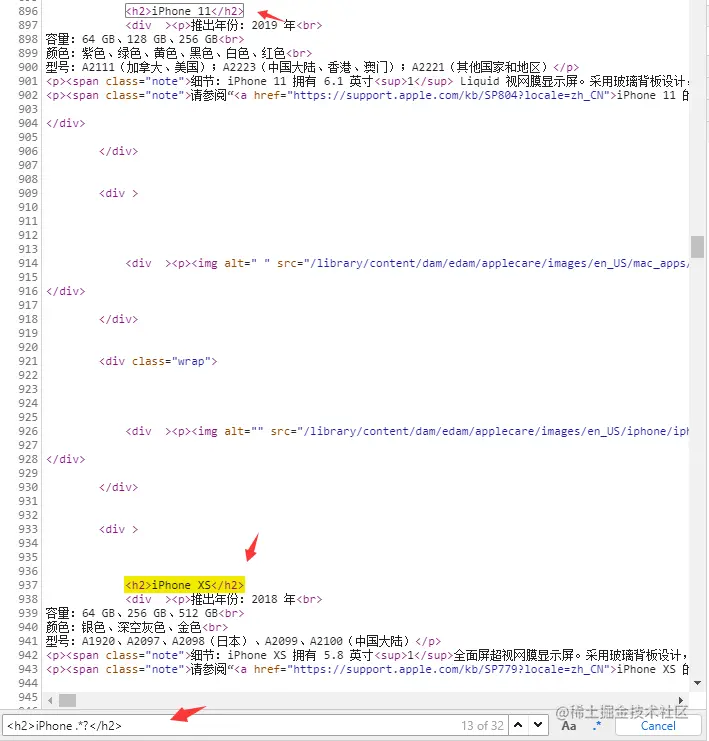
Task: Click the 13 of 32 match counter
Action: coord(482,725)
